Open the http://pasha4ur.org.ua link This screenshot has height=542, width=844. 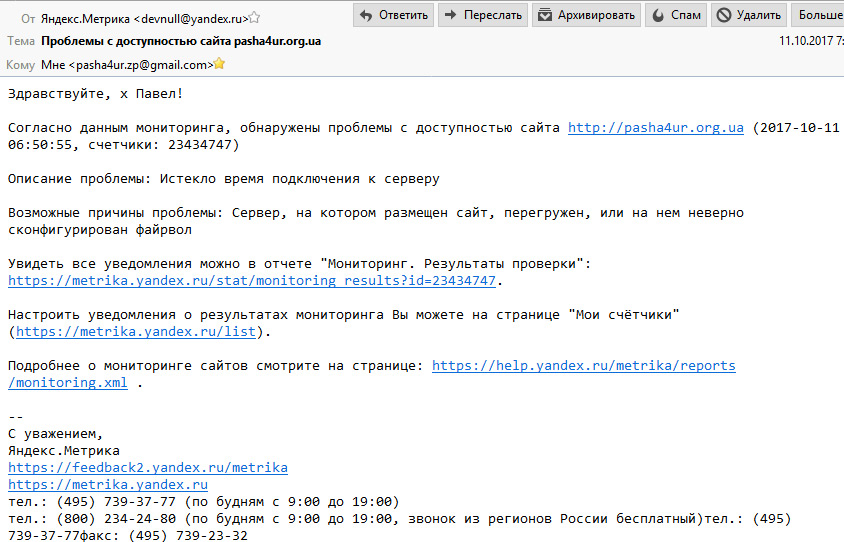[656, 128]
